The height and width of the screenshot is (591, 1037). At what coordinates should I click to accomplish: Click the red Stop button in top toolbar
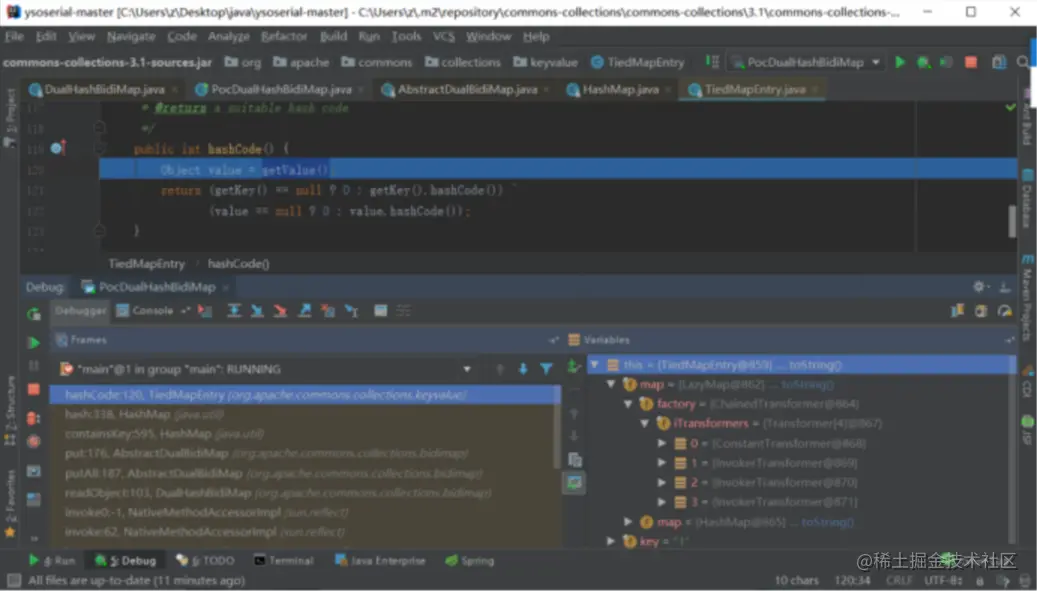pyautogui.click(x=971, y=62)
